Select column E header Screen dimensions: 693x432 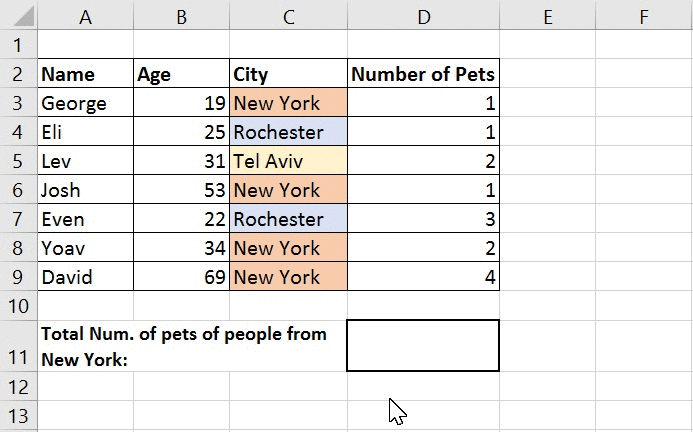(547, 16)
